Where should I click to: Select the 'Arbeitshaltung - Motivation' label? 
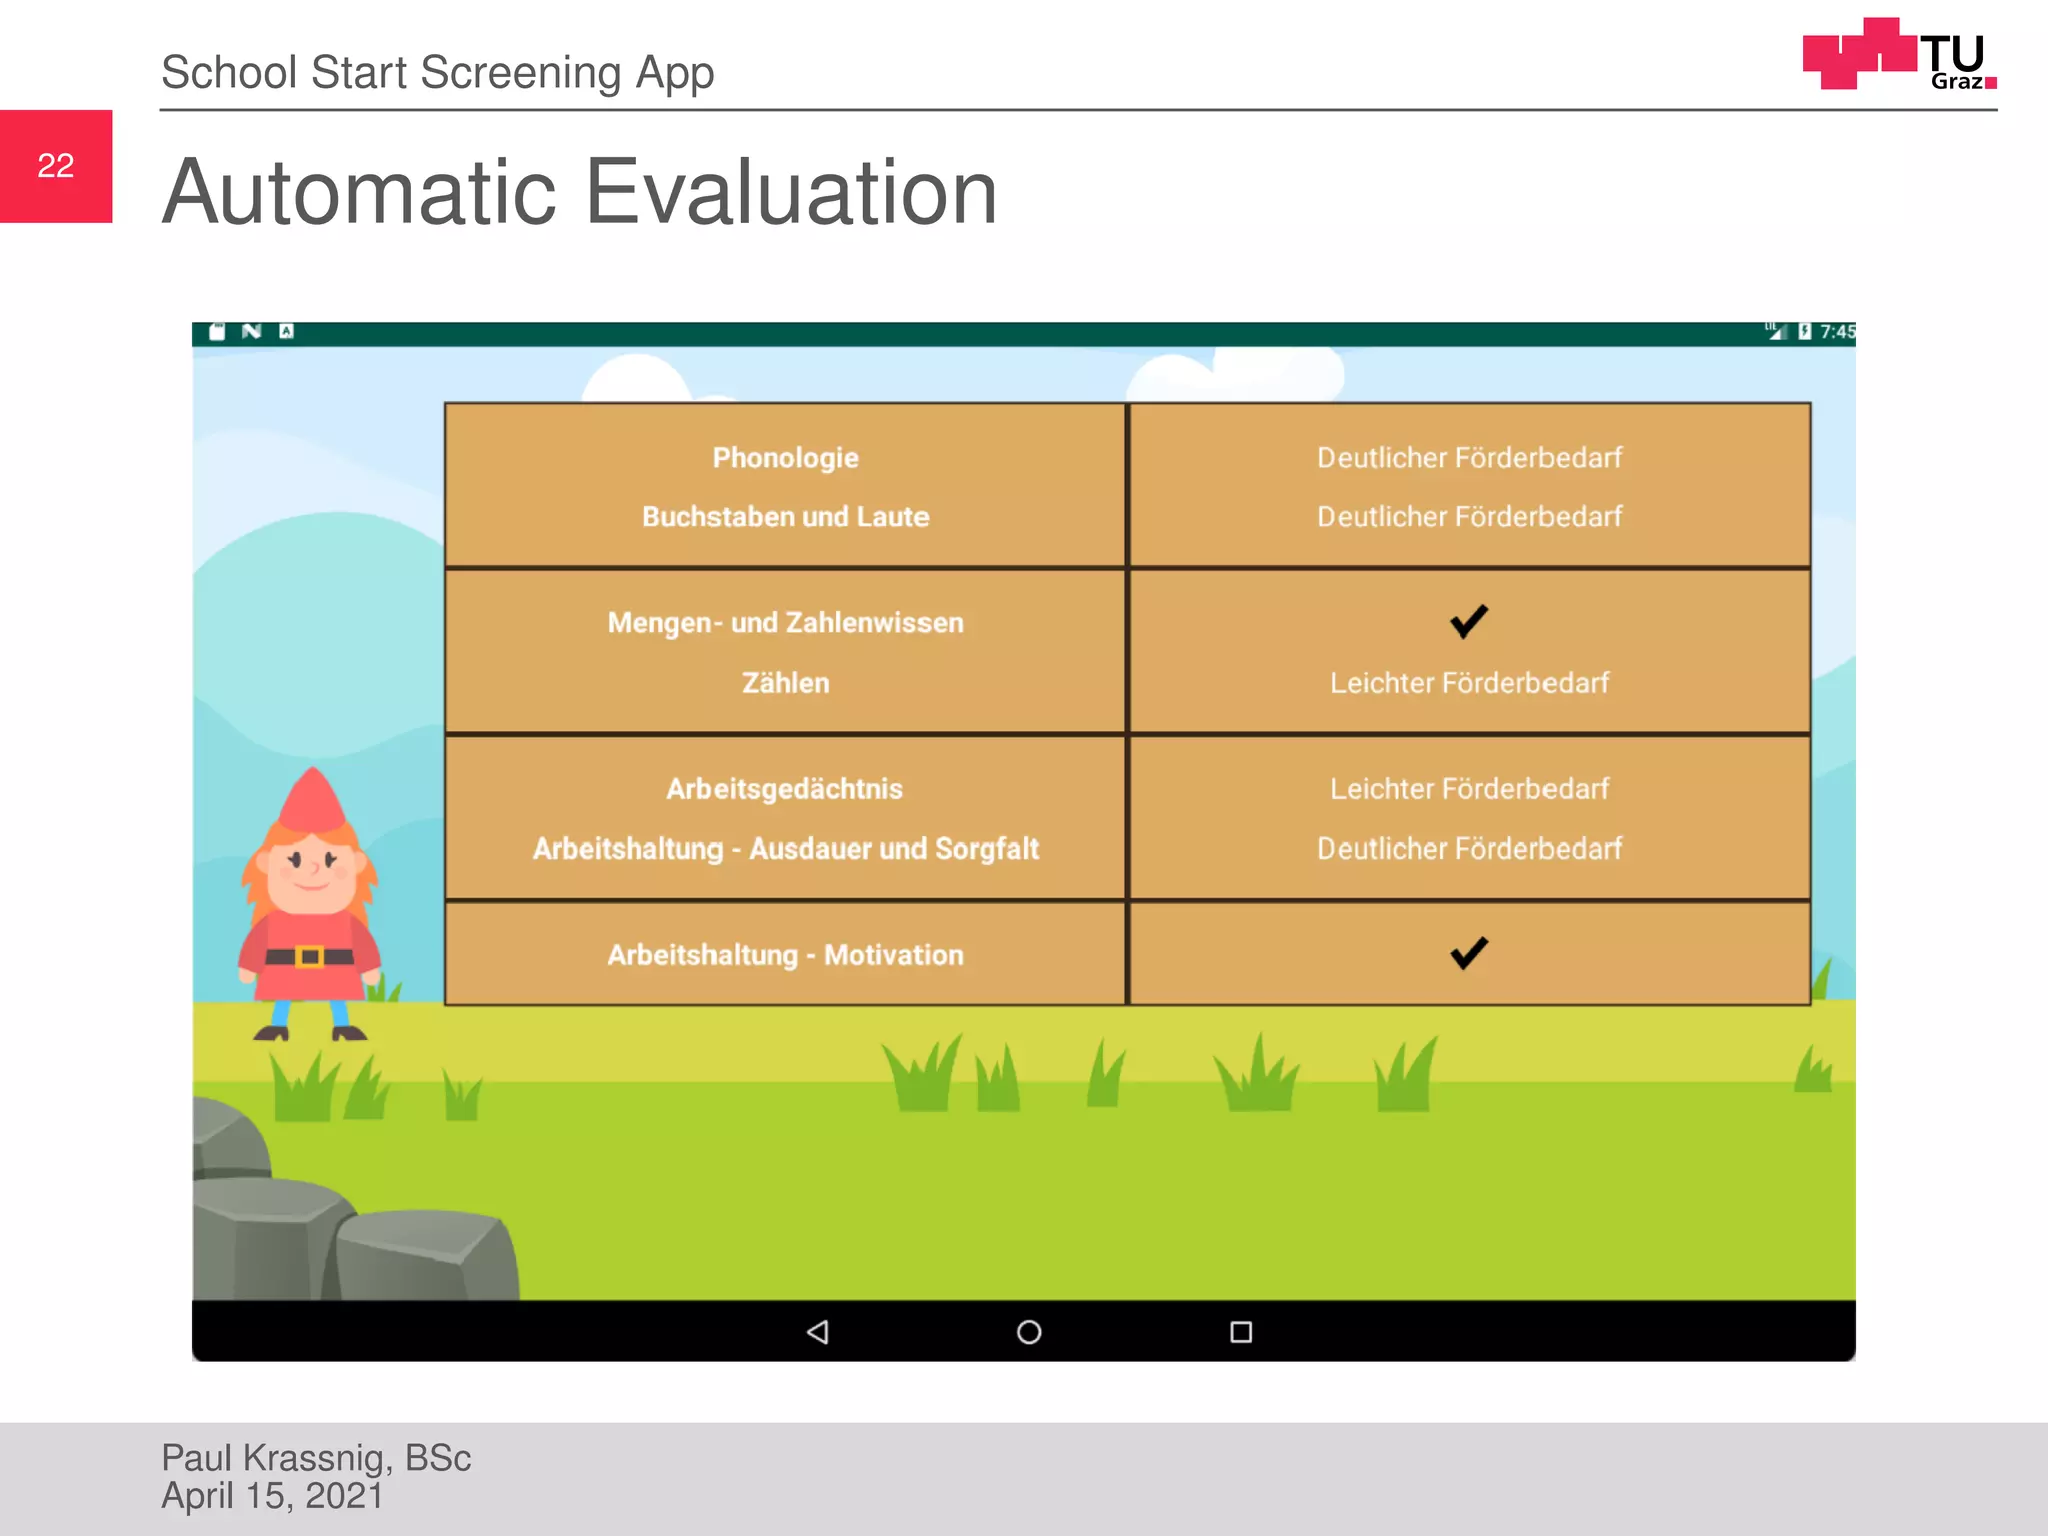(785, 955)
